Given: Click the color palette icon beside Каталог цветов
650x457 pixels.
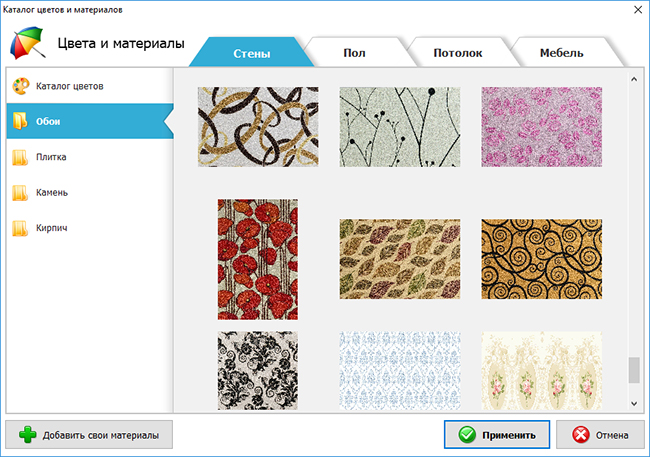Looking at the screenshot, I should click(21, 86).
